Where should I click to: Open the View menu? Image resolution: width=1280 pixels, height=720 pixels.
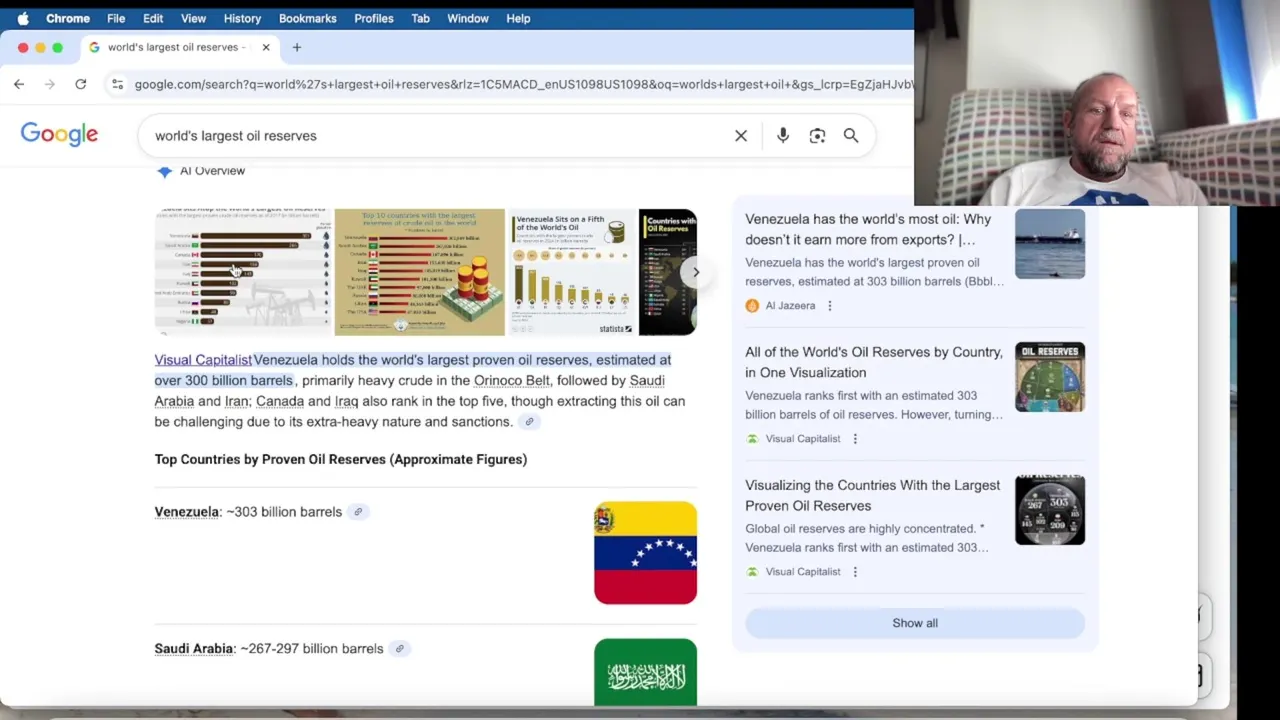[193, 18]
